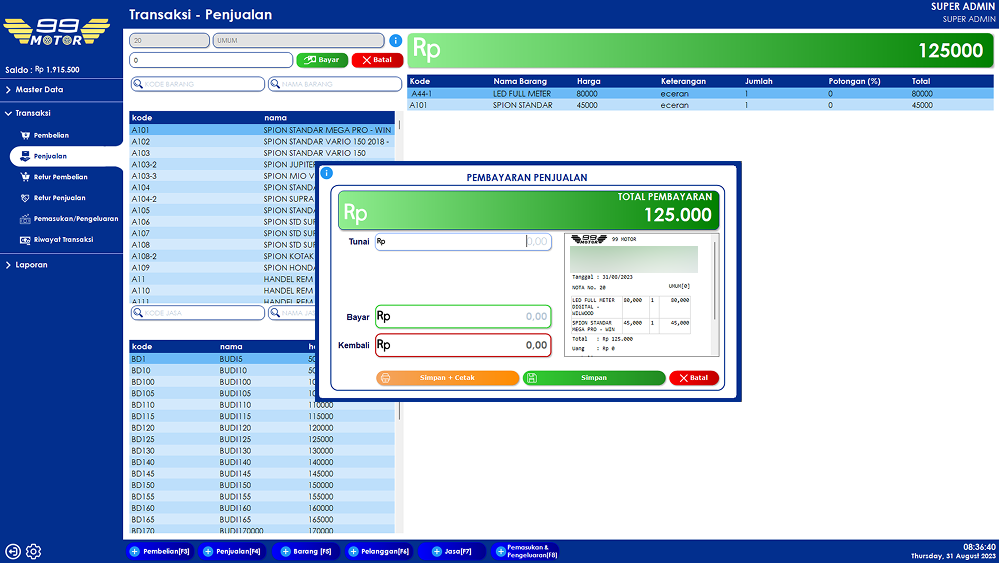
Task: Select the SPION STANDAR cart row
Action: pos(700,105)
